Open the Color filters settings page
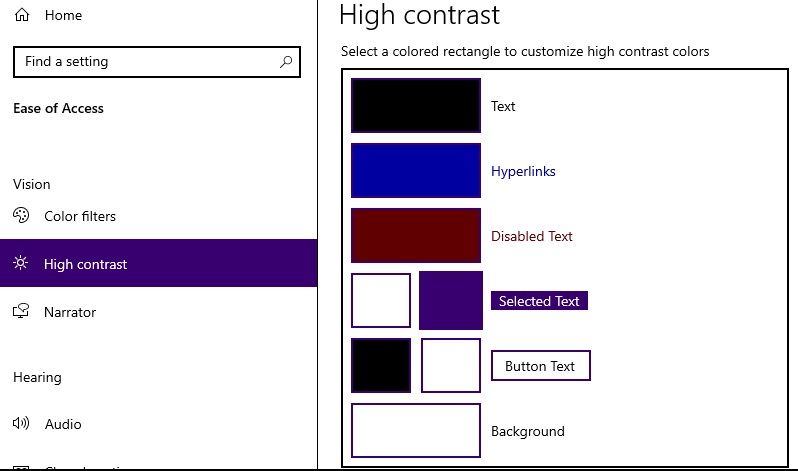The image size is (798, 471). [80, 216]
